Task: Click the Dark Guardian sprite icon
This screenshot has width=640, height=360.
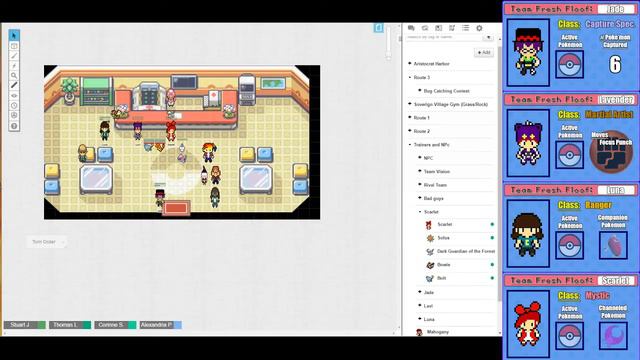Action: (x=430, y=251)
